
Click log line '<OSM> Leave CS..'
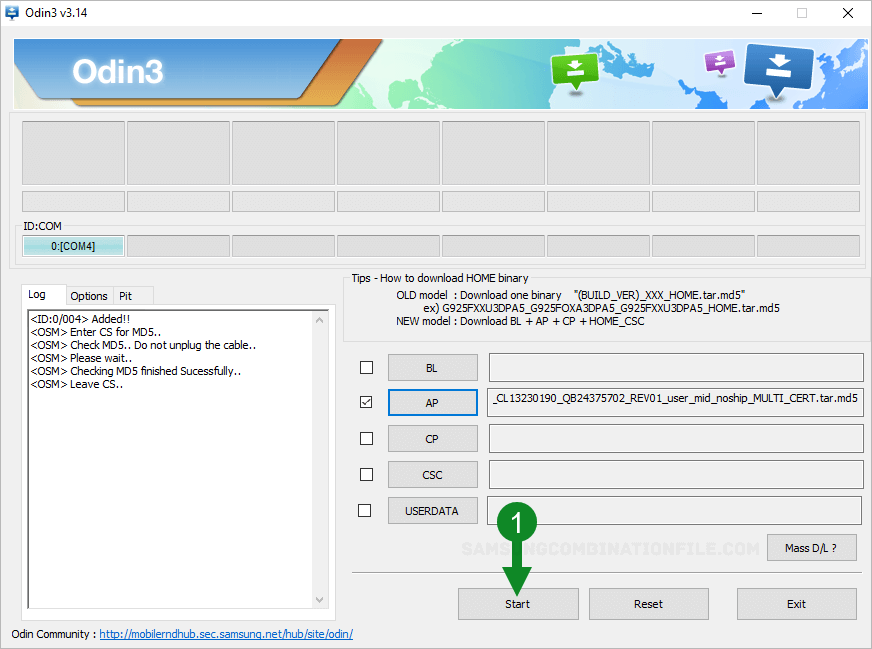pos(77,384)
